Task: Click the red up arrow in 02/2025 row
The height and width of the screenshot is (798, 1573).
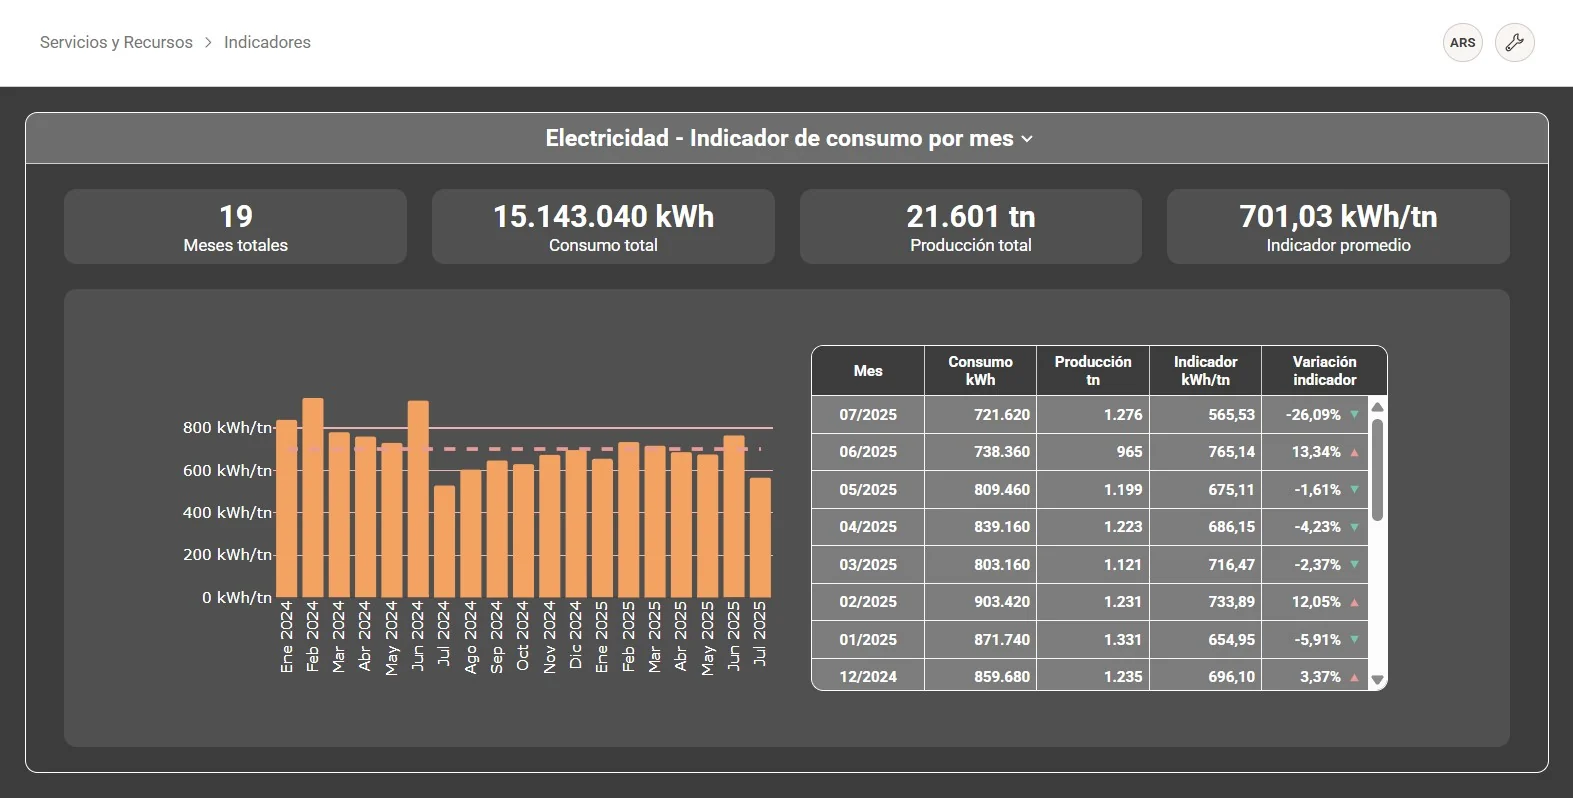Action: (x=1354, y=602)
